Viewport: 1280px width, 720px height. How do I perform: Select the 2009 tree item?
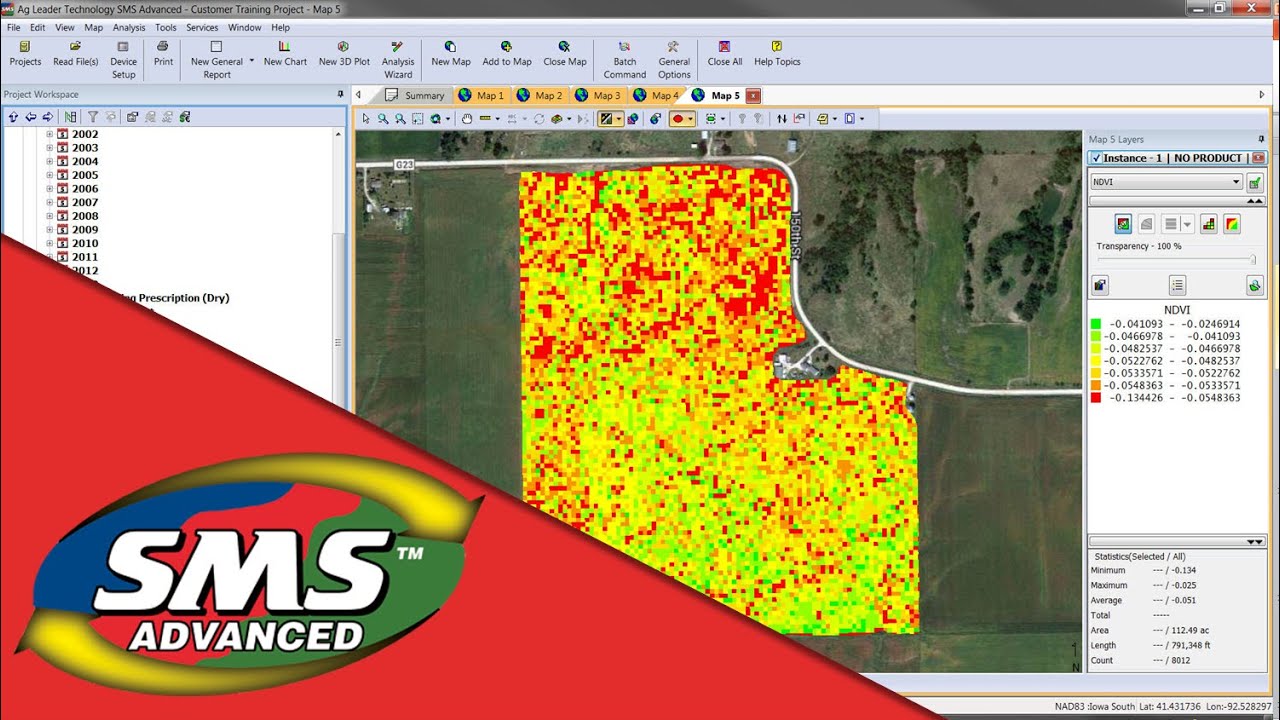coord(85,230)
